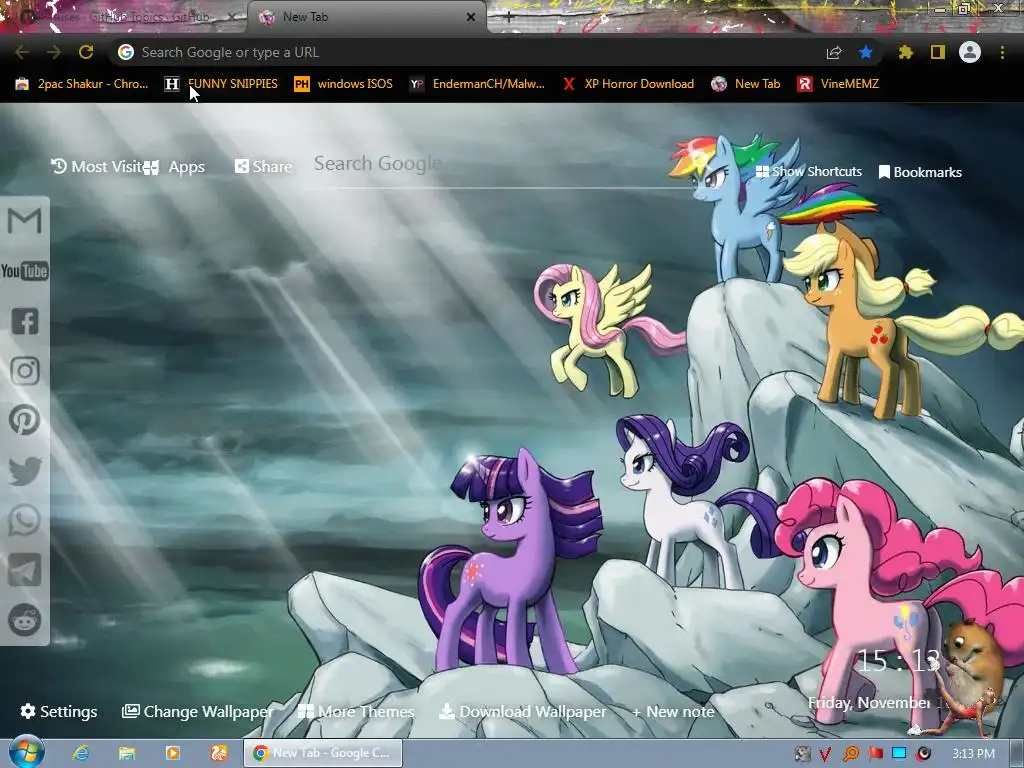Open a new tab with plus button

coord(509,17)
